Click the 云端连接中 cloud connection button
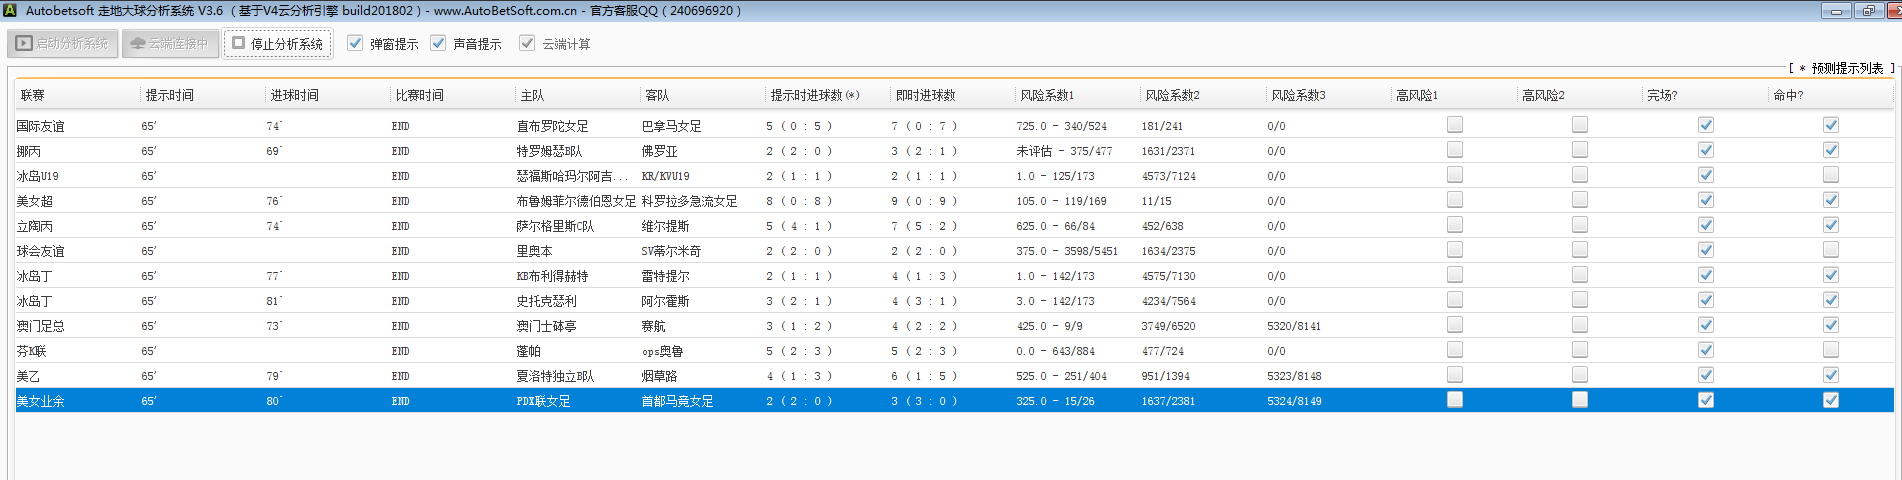Viewport: 1902px width, 480px height. (x=170, y=44)
